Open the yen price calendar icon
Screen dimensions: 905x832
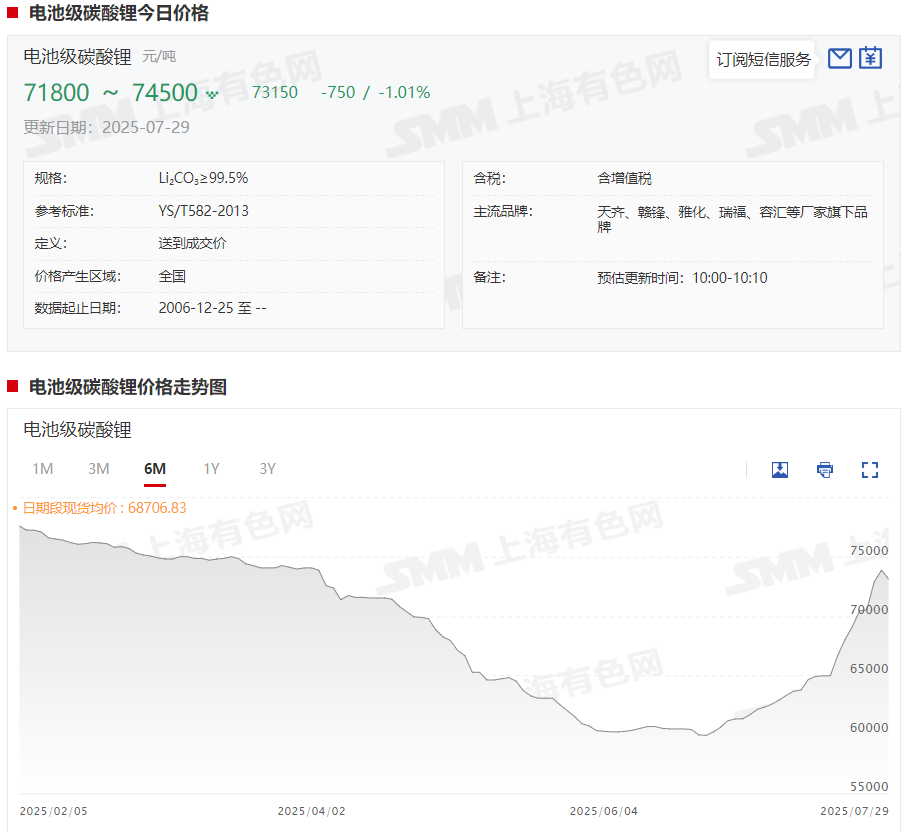871,58
